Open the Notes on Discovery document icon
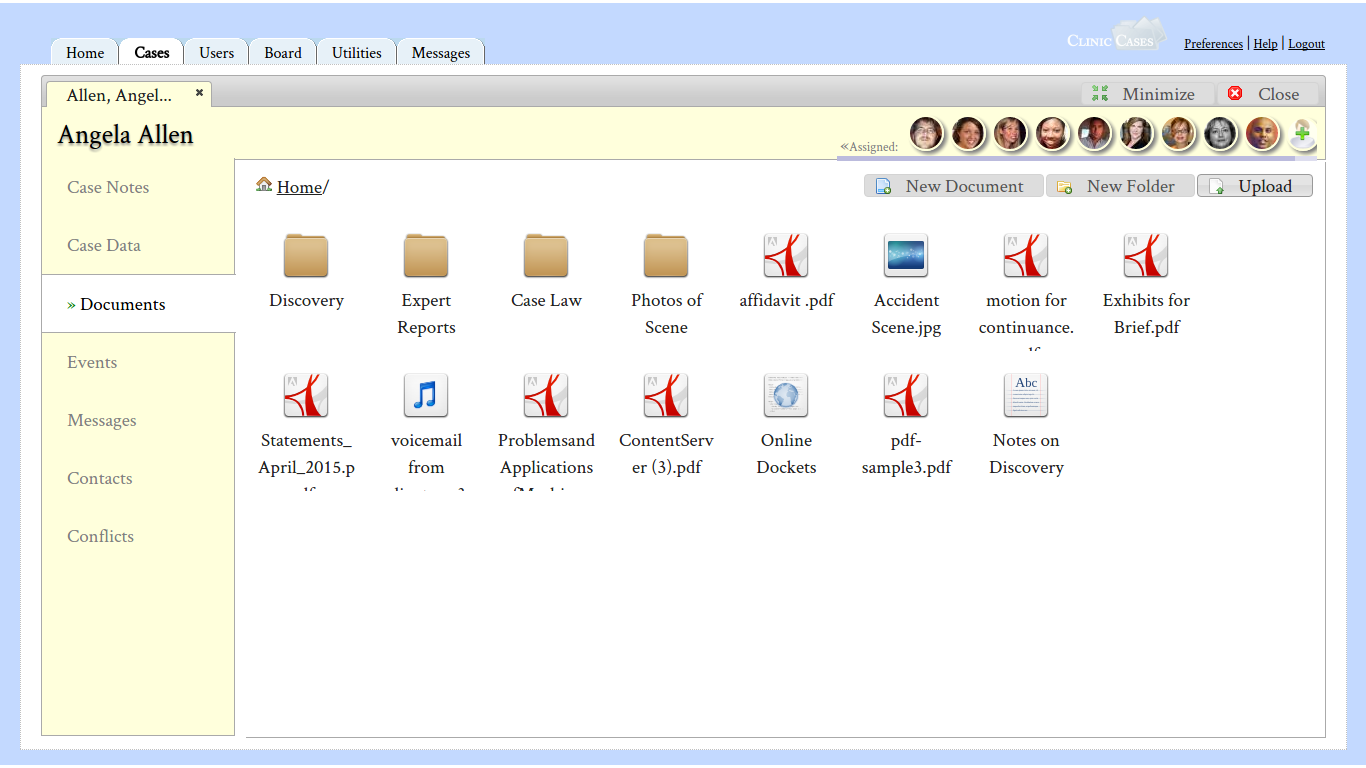The image size is (1366, 768). click(1026, 396)
